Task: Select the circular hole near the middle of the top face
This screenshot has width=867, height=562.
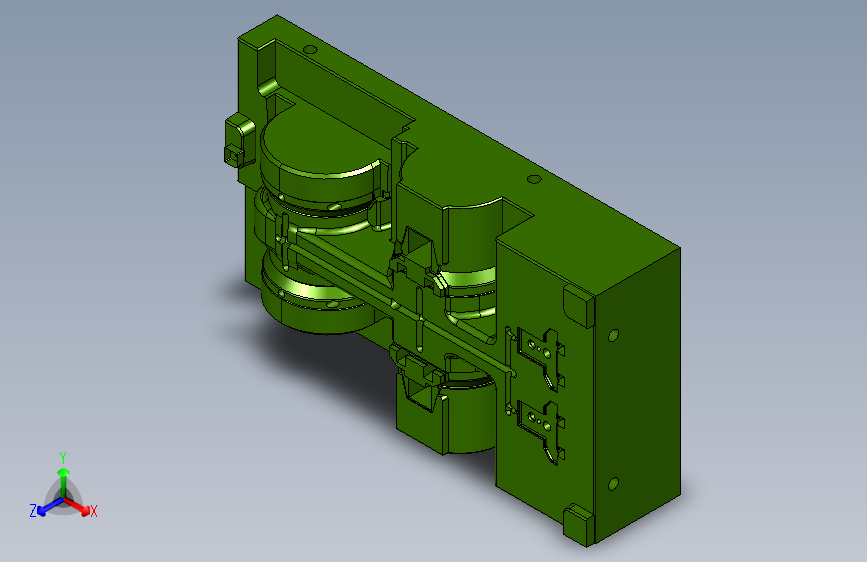Action: 534,179
